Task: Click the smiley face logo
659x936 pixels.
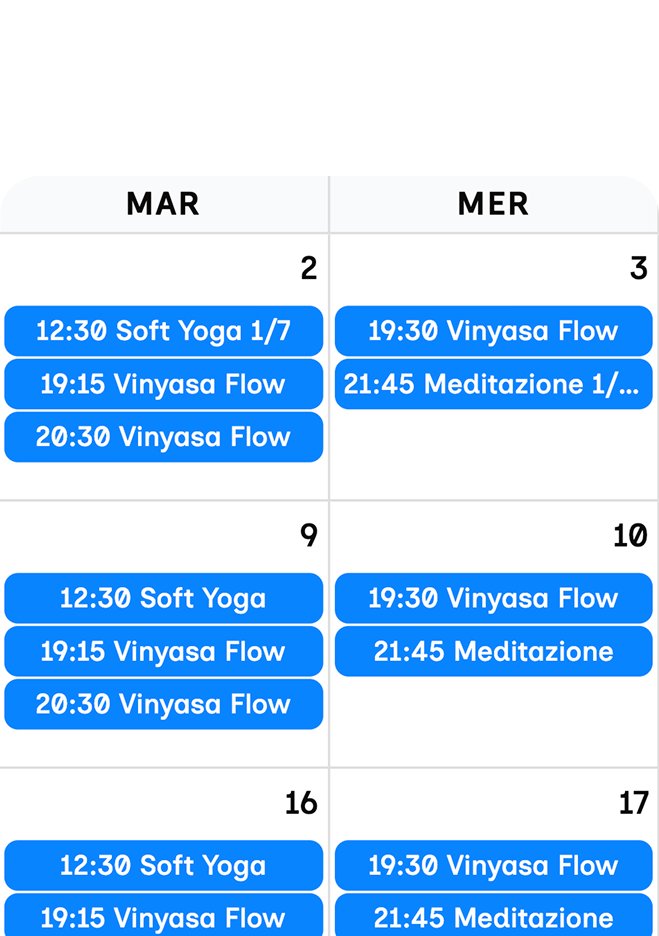Action: coord(330,65)
